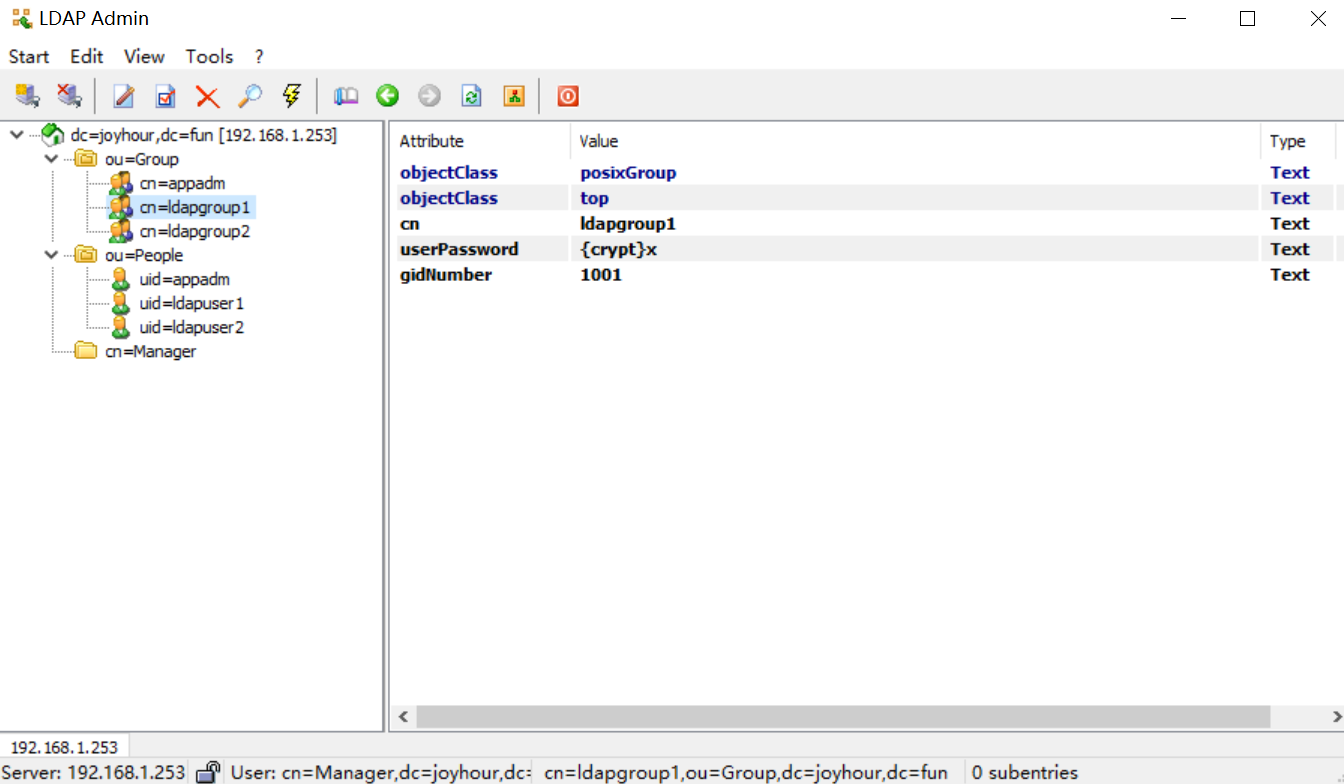This screenshot has height=784, width=1344.
Task: Open the Tools menu
Action: [x=209, y=56]
